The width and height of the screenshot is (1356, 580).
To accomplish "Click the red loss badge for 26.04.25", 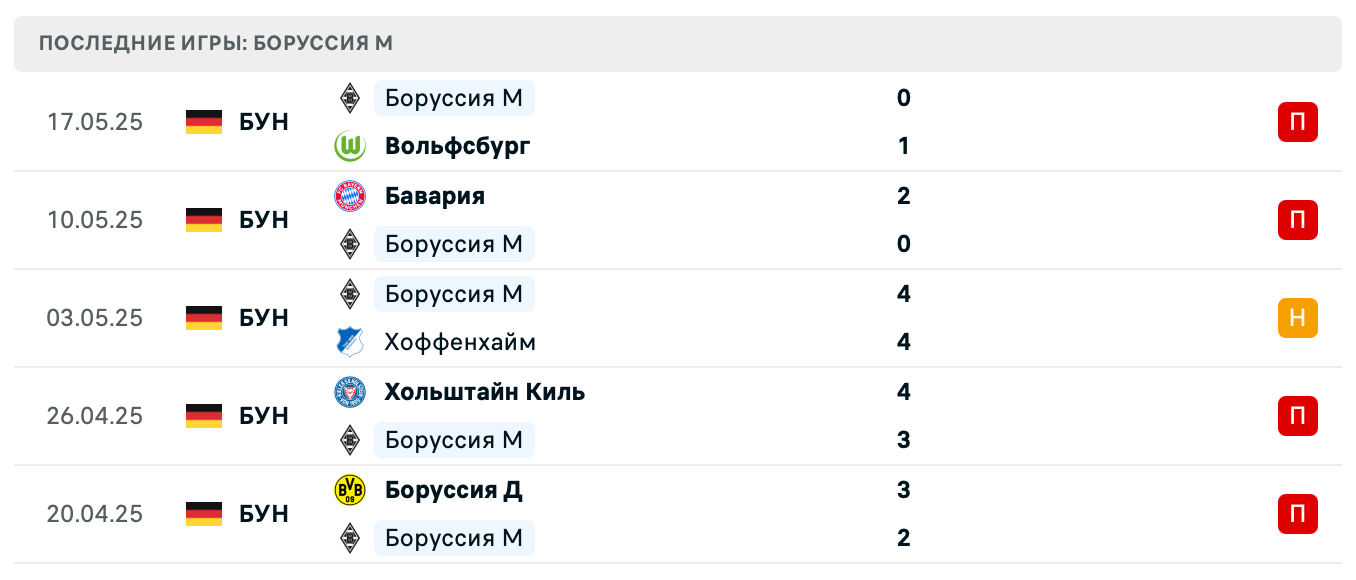I will tap(1297, 416).
